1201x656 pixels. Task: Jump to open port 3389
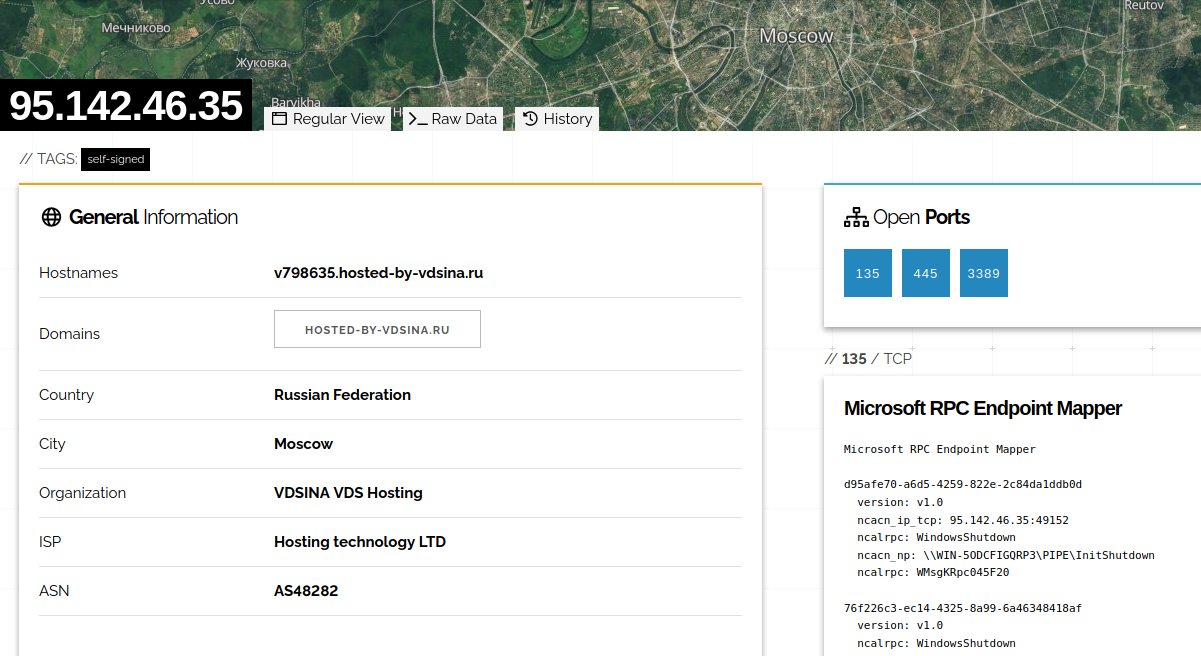tap(983, 273)
